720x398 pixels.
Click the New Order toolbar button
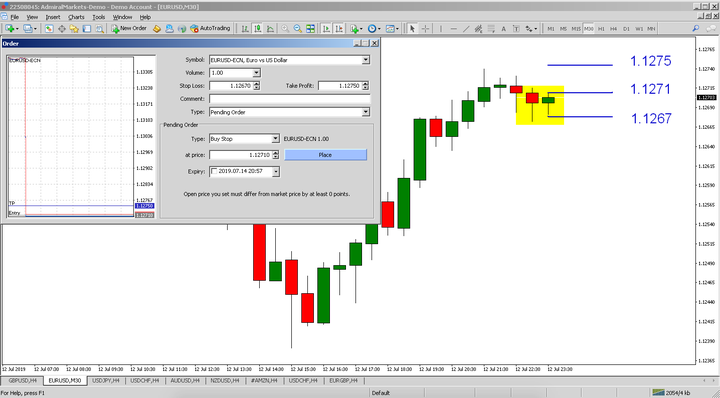pos(129,28)
